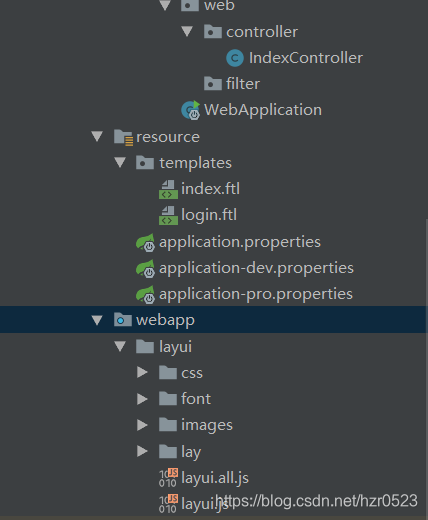Select the lay folder label
The height and width of the screenshot is (520, 428).
[191, 452]
